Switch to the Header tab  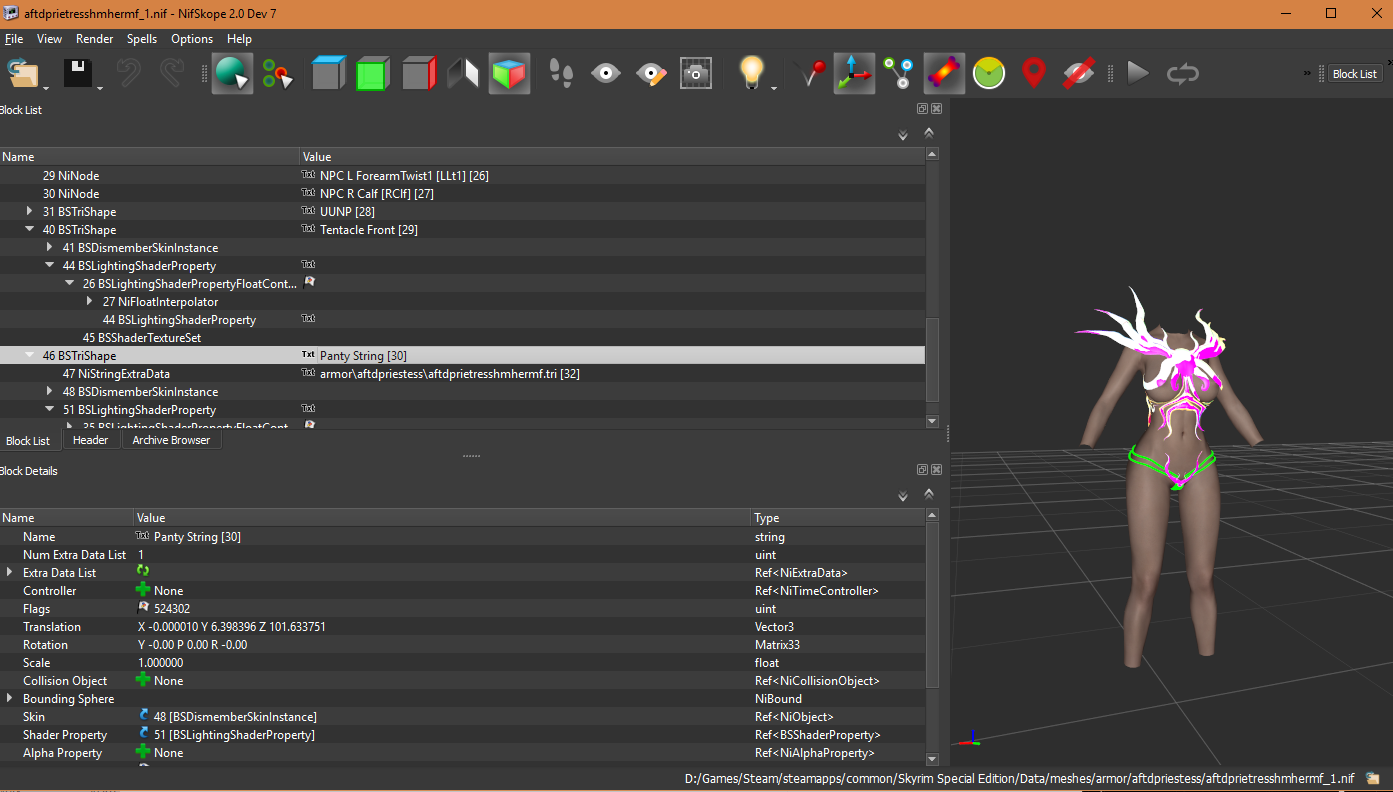pyautogui.click(x=91, y=440)
